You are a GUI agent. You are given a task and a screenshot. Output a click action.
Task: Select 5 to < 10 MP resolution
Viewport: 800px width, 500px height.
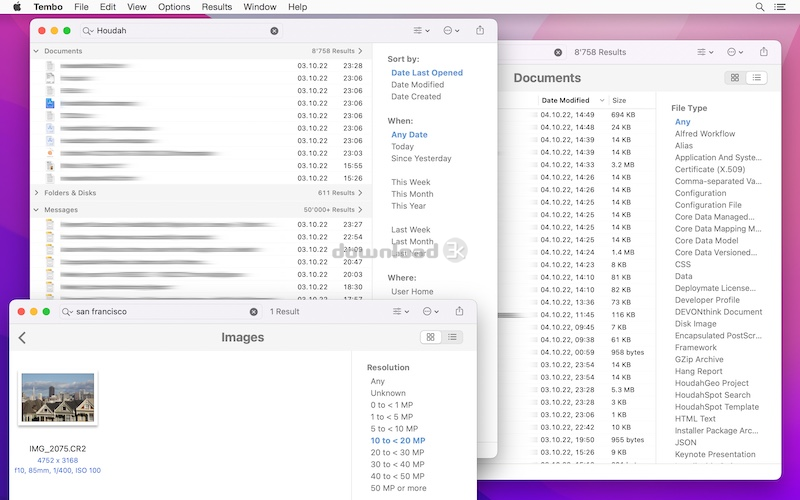[394, 429]
